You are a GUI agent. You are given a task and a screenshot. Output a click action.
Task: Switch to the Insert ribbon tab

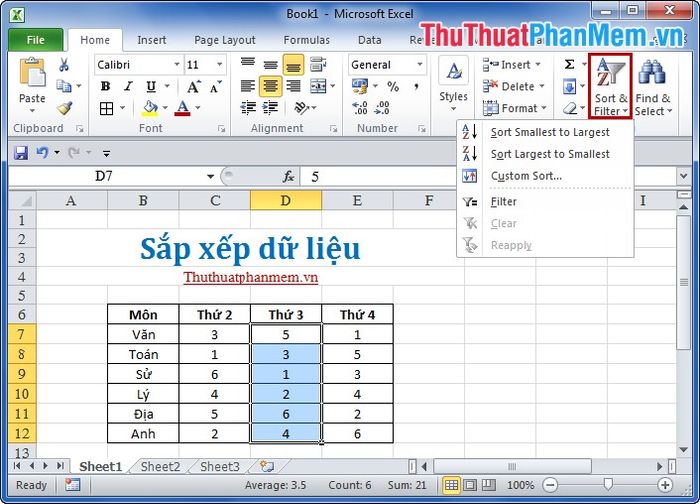(x=152, y=40)
